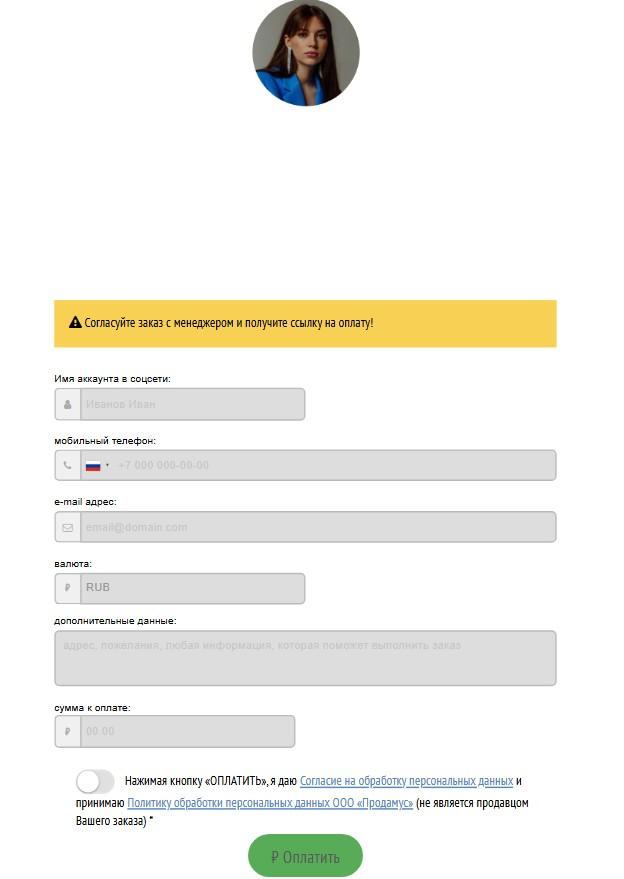Click the warning triangle icon in yellow banner
624x879 pixels.
tap(75, 323)
